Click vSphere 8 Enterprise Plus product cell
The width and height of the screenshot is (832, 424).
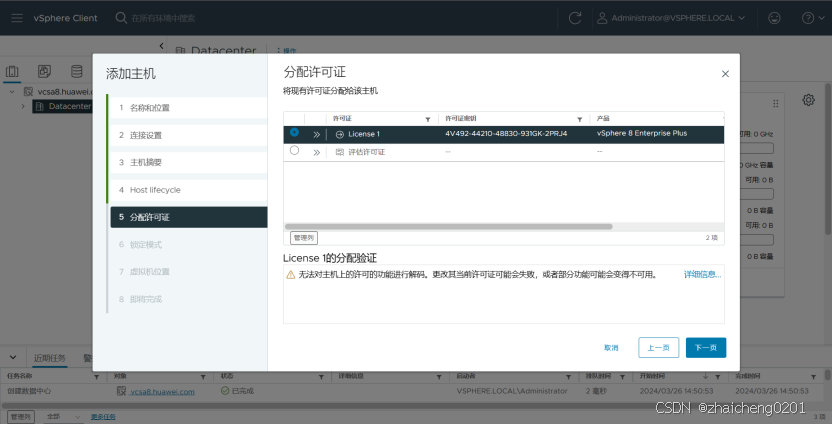642,133
